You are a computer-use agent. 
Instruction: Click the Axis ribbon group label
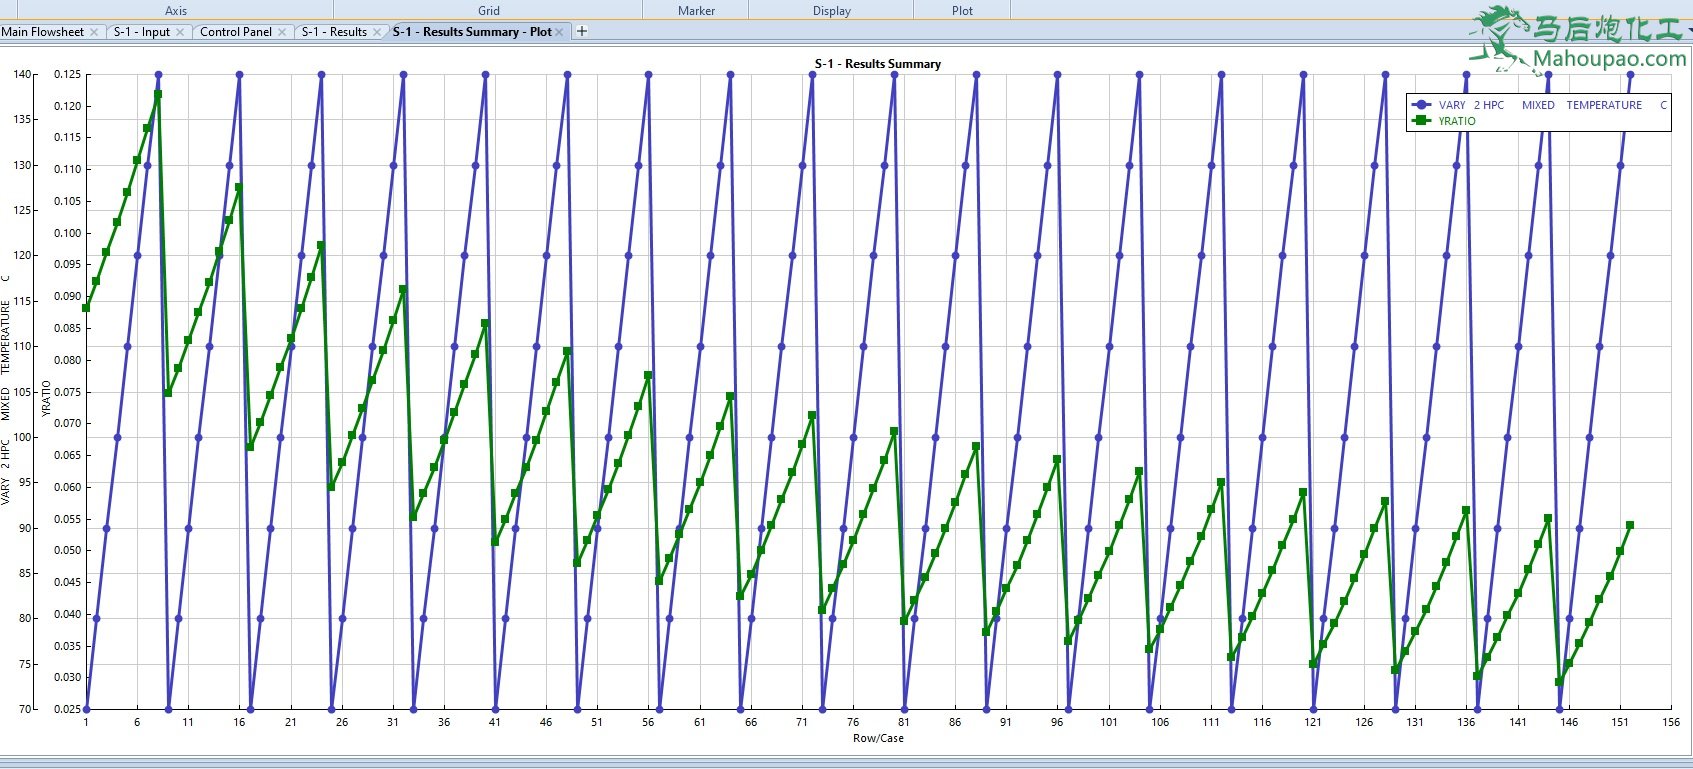(x=176, y=11)
